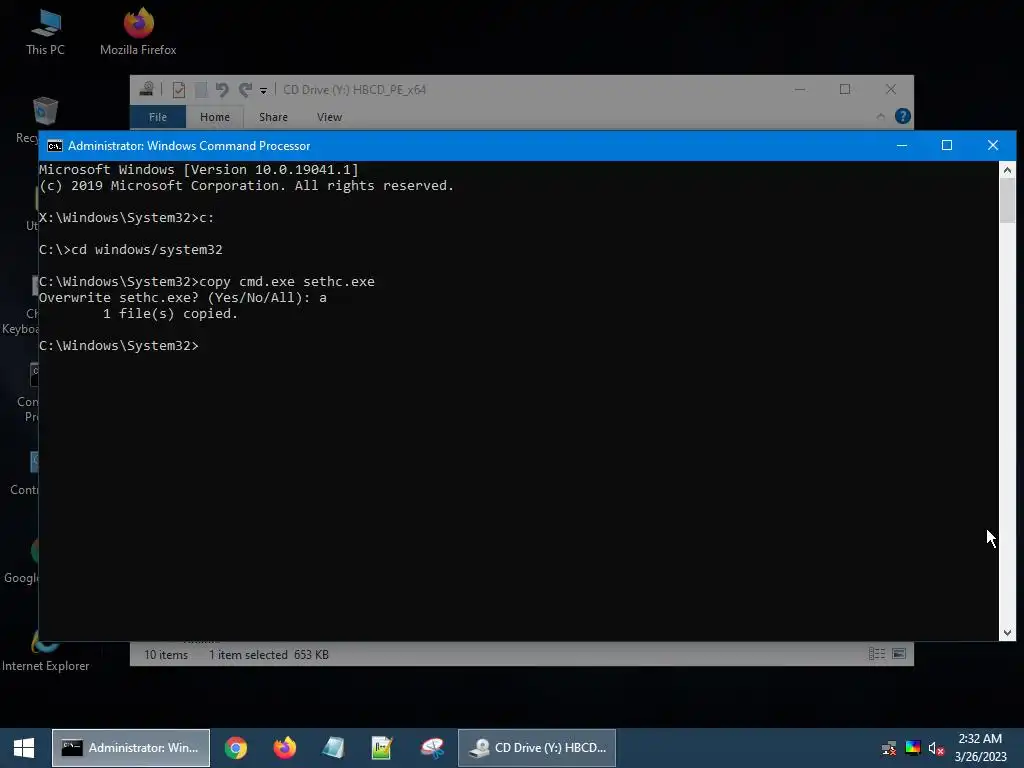Screen dimensions: 1024x768
Task: Click the CD drive icon in Explorer title bar
Action: [x=146, y=89]
